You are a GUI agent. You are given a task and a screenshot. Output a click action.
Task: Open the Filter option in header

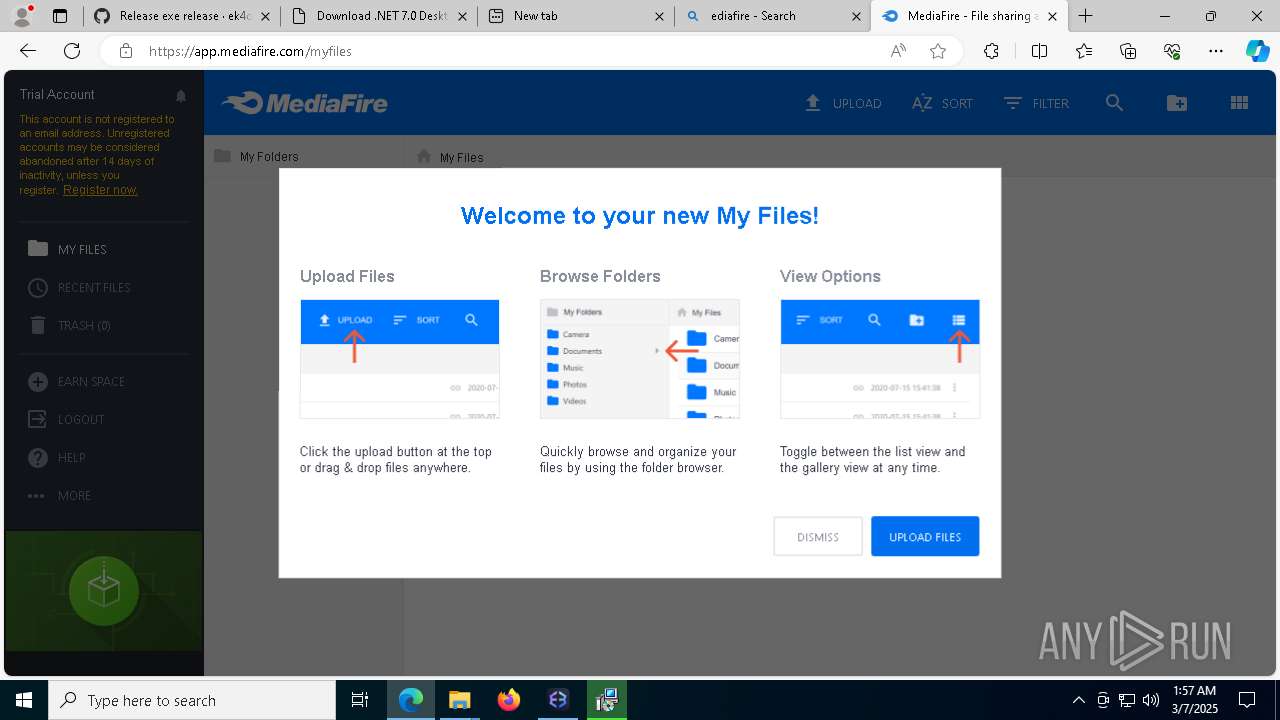pos(1036,103)
